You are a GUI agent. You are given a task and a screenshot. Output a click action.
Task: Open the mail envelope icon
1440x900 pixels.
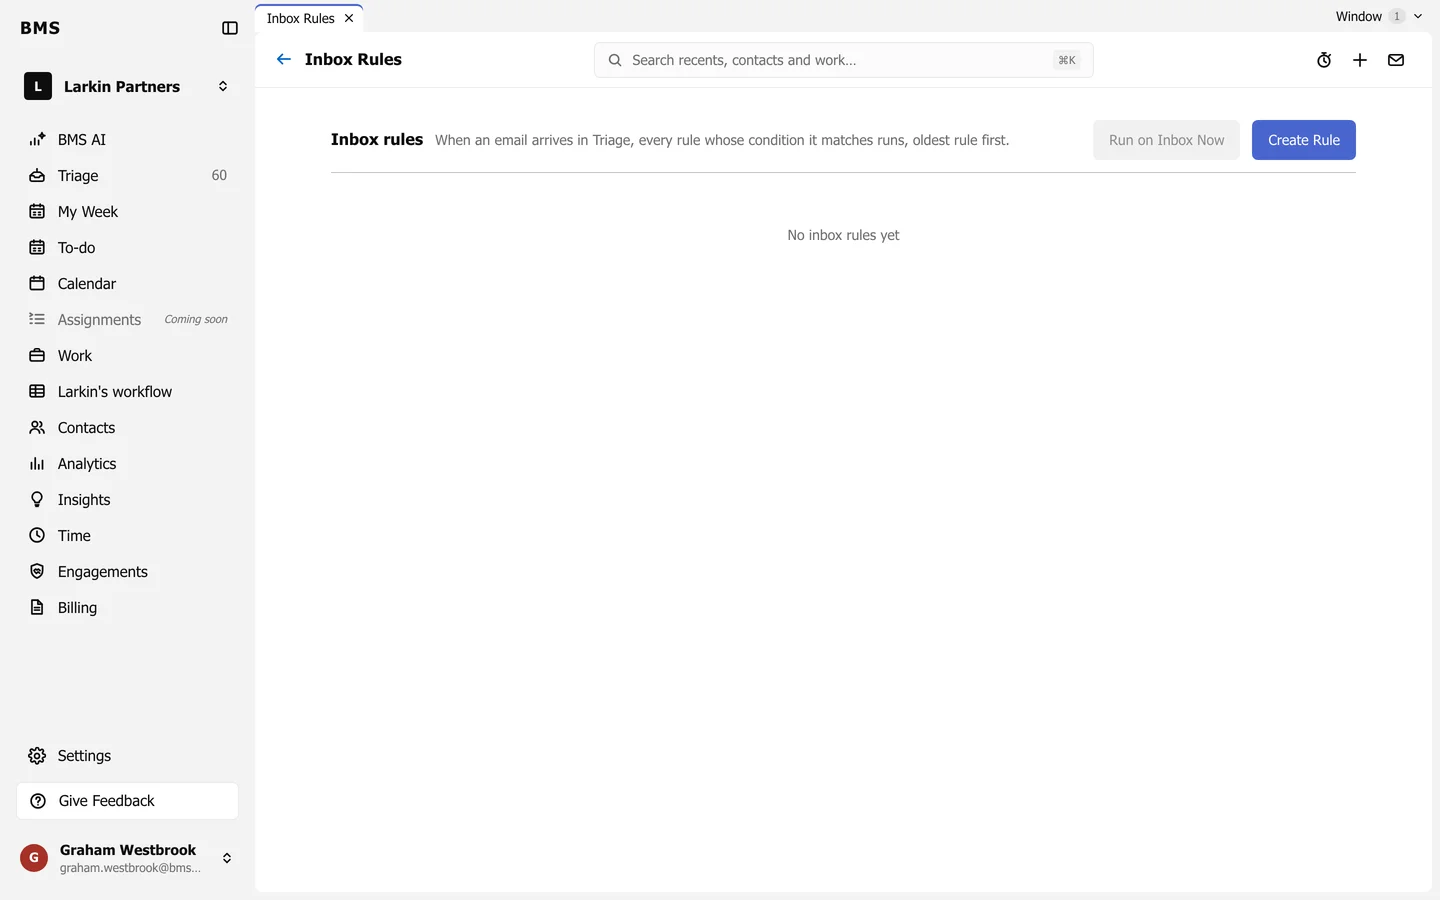pyautogui.click(x=1396, y=60)
